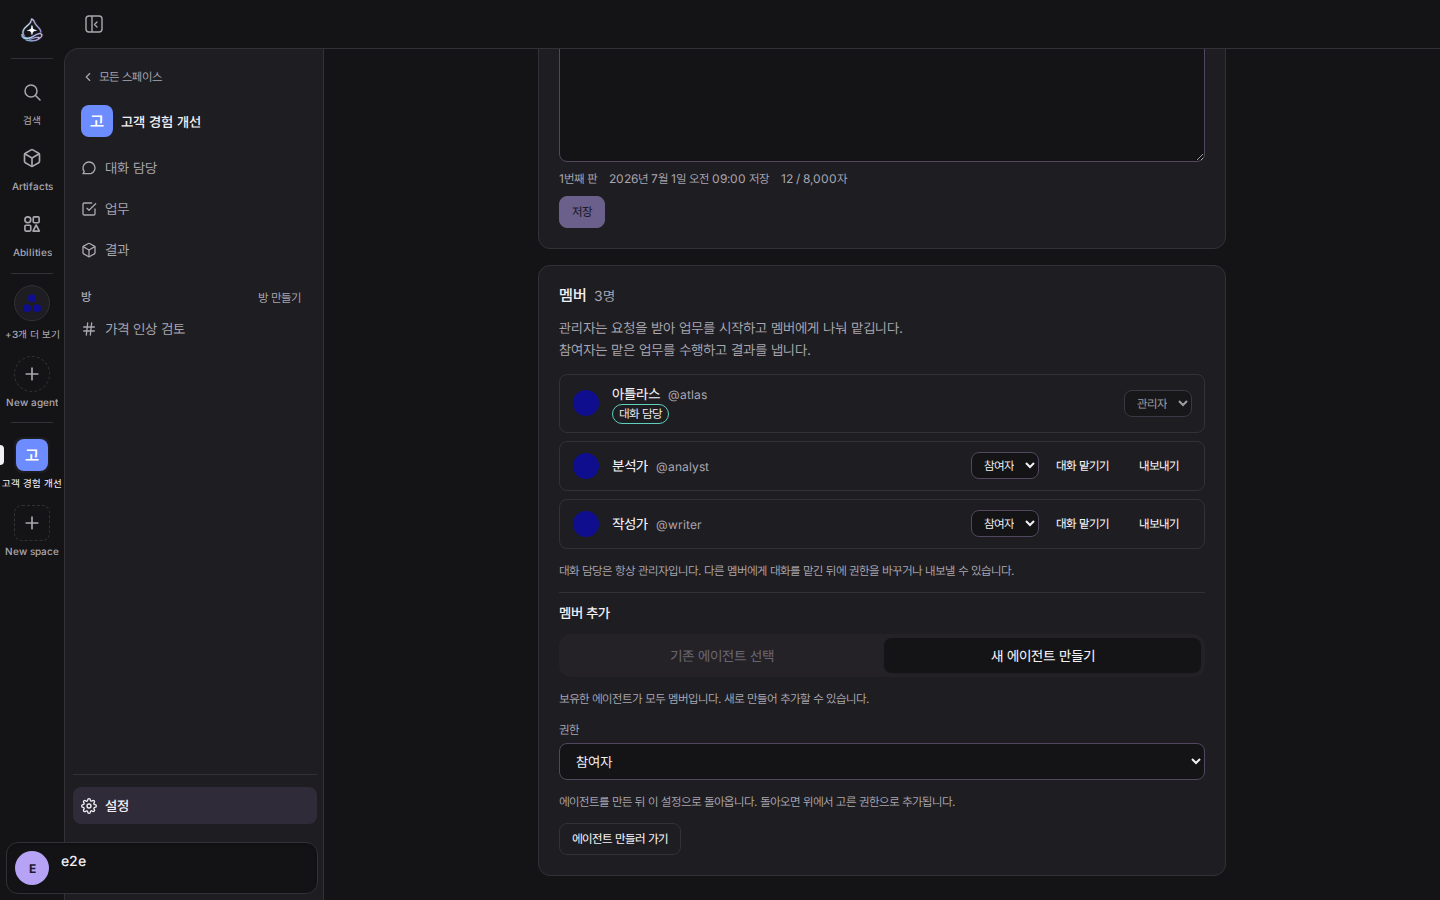The image size is (1440, 900).
Task: Open room 가격 인상 검토
Action: 195,329
